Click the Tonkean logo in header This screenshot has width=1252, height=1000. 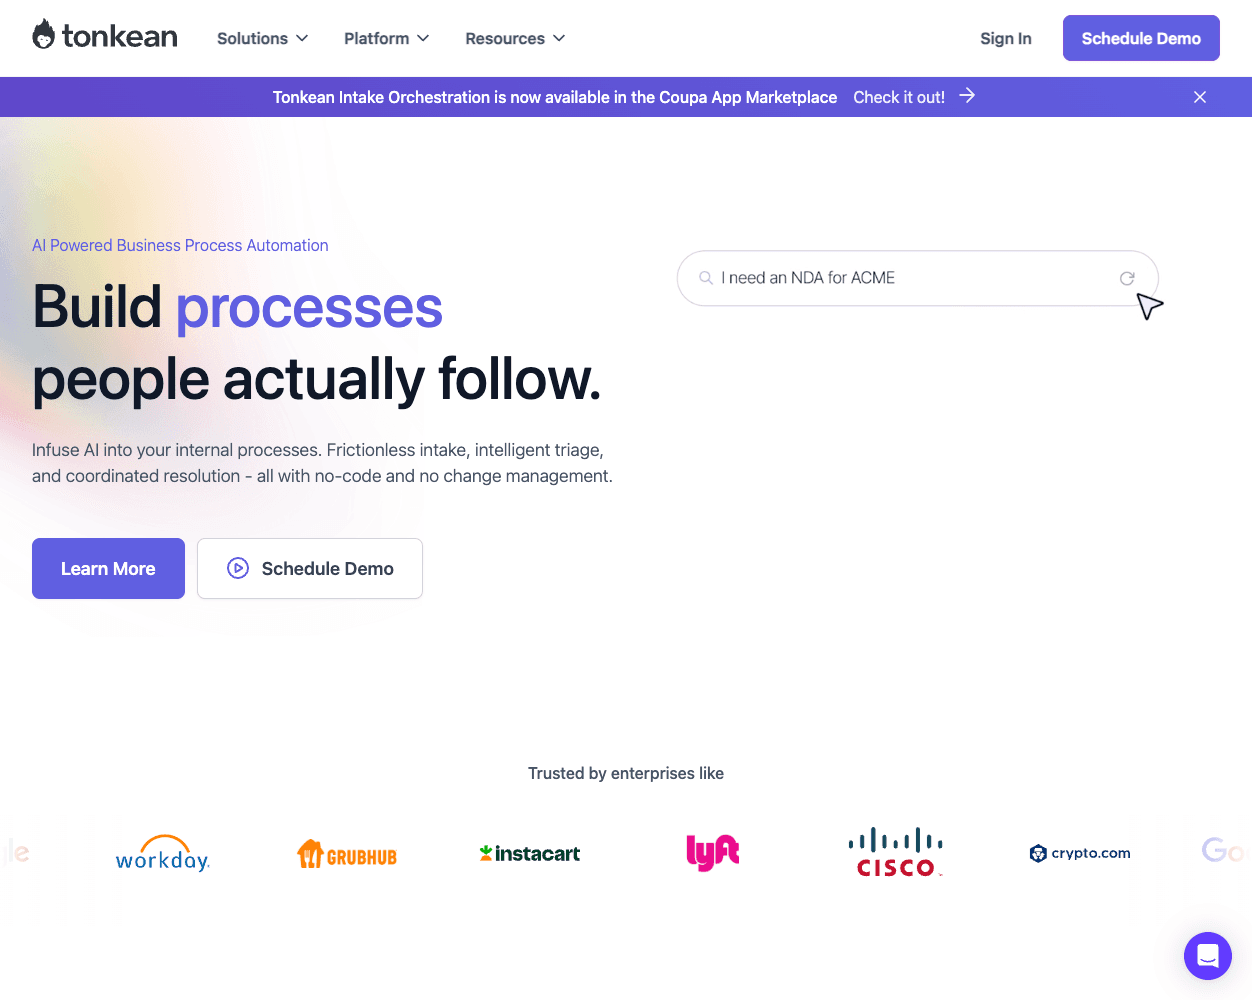(105, 37)
